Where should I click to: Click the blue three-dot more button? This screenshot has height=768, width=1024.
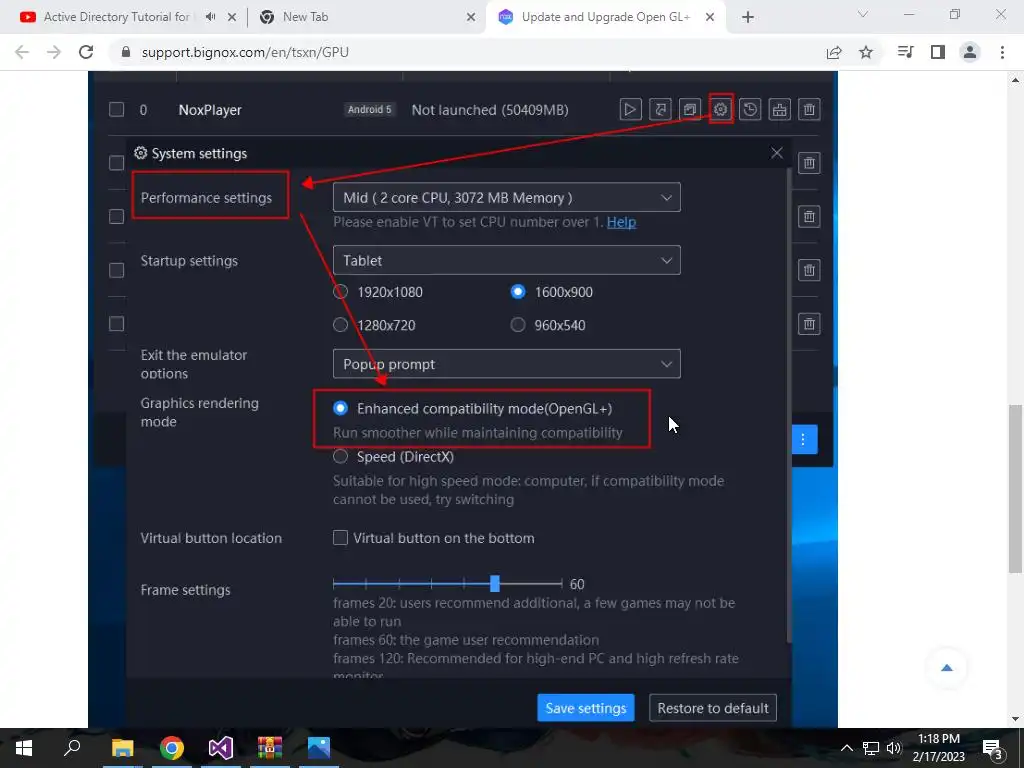point(804,440)
